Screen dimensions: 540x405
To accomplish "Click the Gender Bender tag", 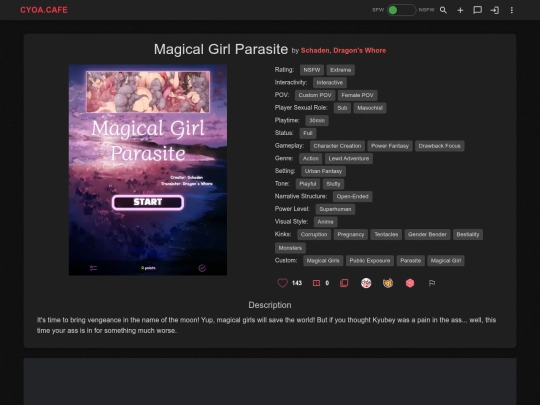I will point(427,235).
